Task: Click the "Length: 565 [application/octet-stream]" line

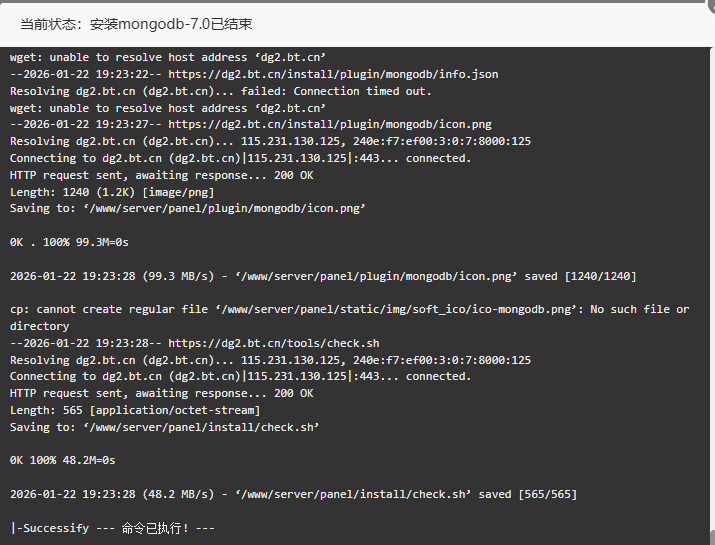Action: (135, 410)
